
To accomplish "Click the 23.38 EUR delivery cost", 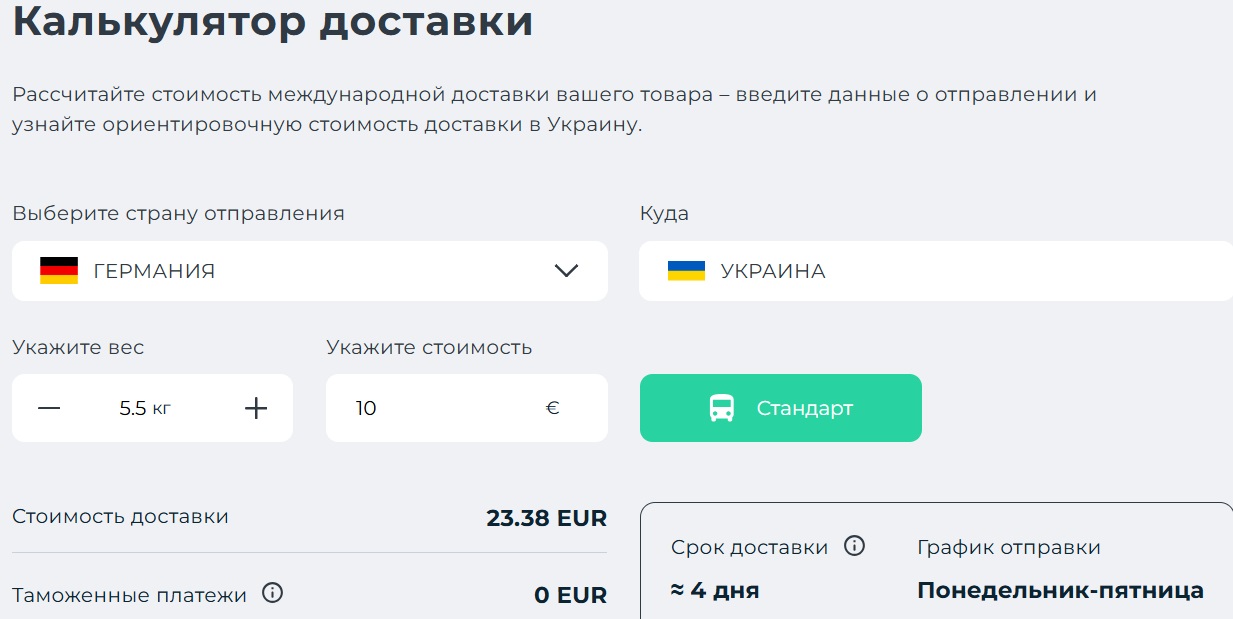I will pyautogui.click(x=547, y=518).
